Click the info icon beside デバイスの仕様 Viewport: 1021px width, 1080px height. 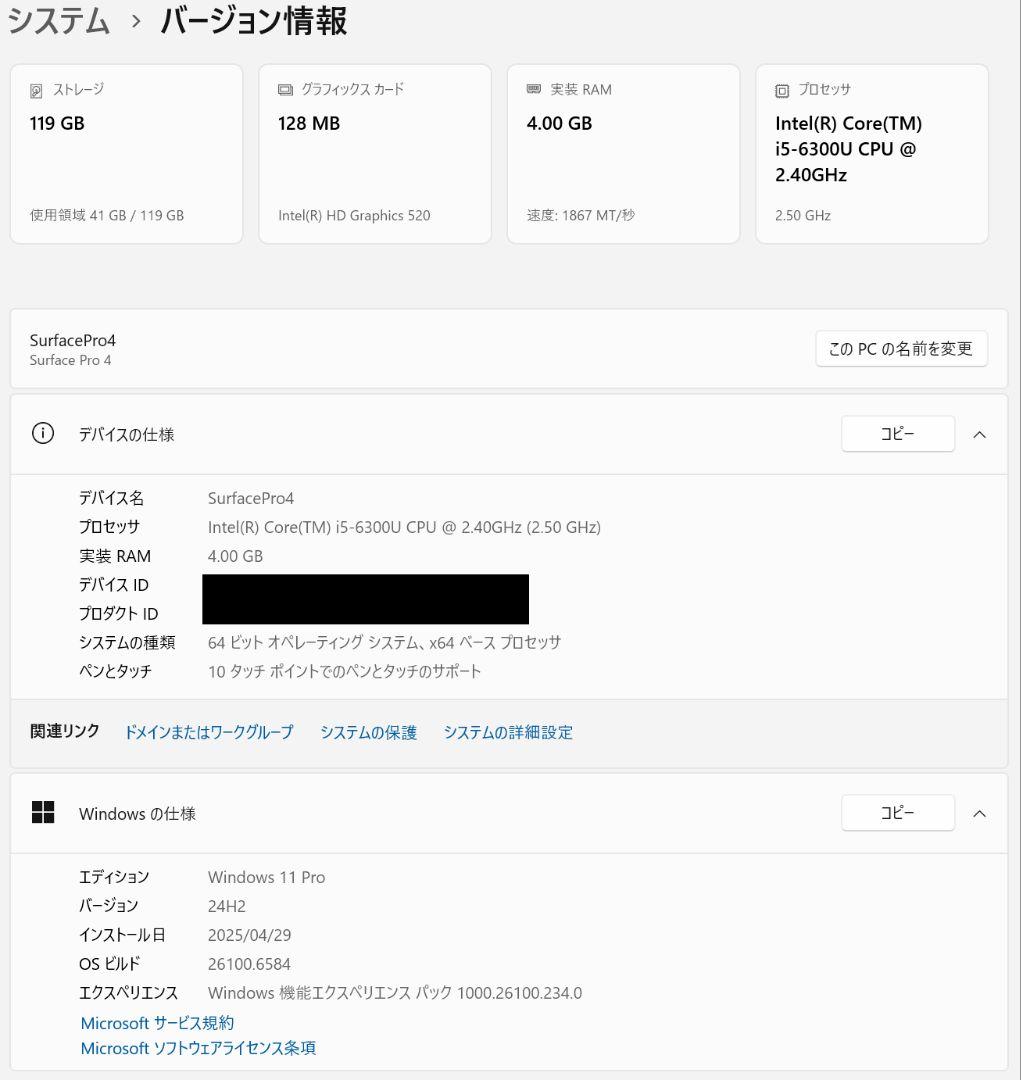click(43, 433)
